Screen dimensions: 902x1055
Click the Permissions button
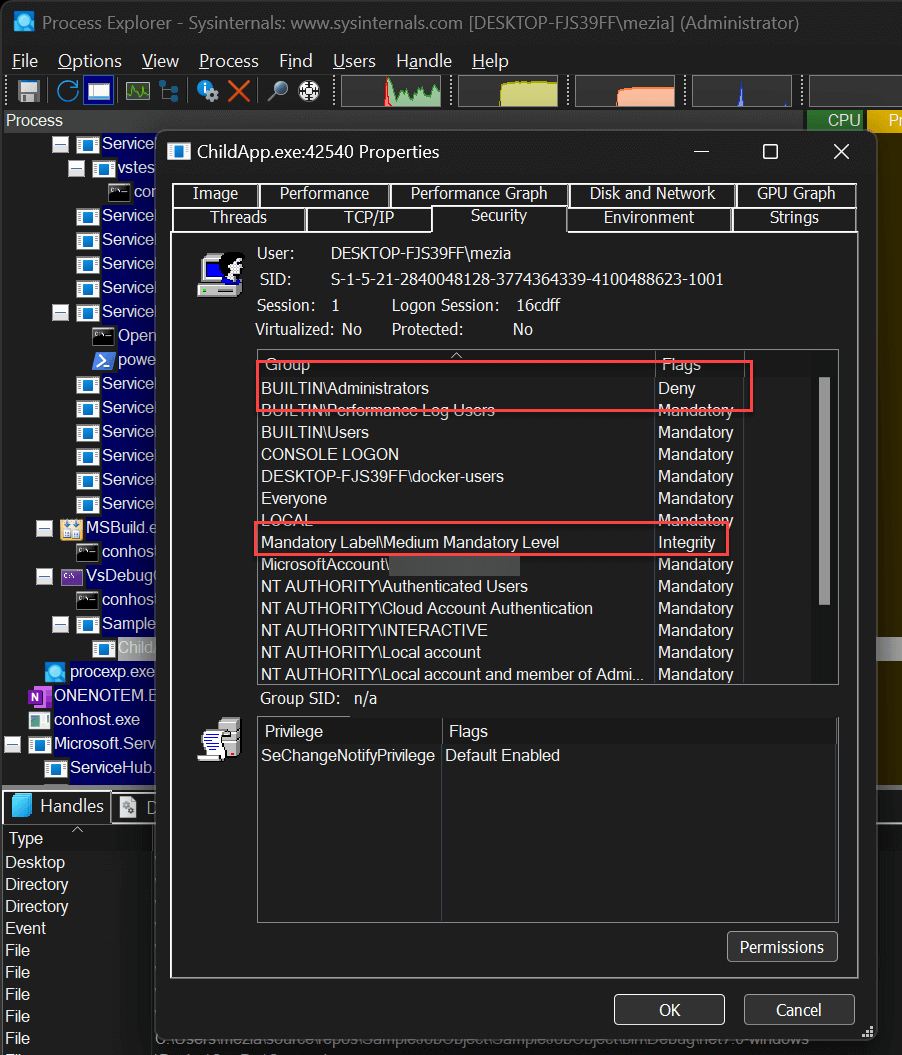click(781, 947)
